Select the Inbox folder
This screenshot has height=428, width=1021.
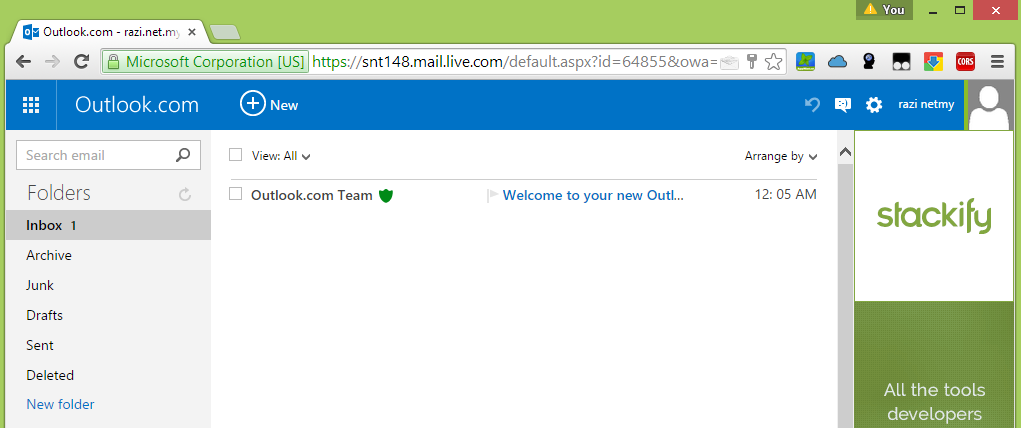pyautogui.click(x=108, y=225)
